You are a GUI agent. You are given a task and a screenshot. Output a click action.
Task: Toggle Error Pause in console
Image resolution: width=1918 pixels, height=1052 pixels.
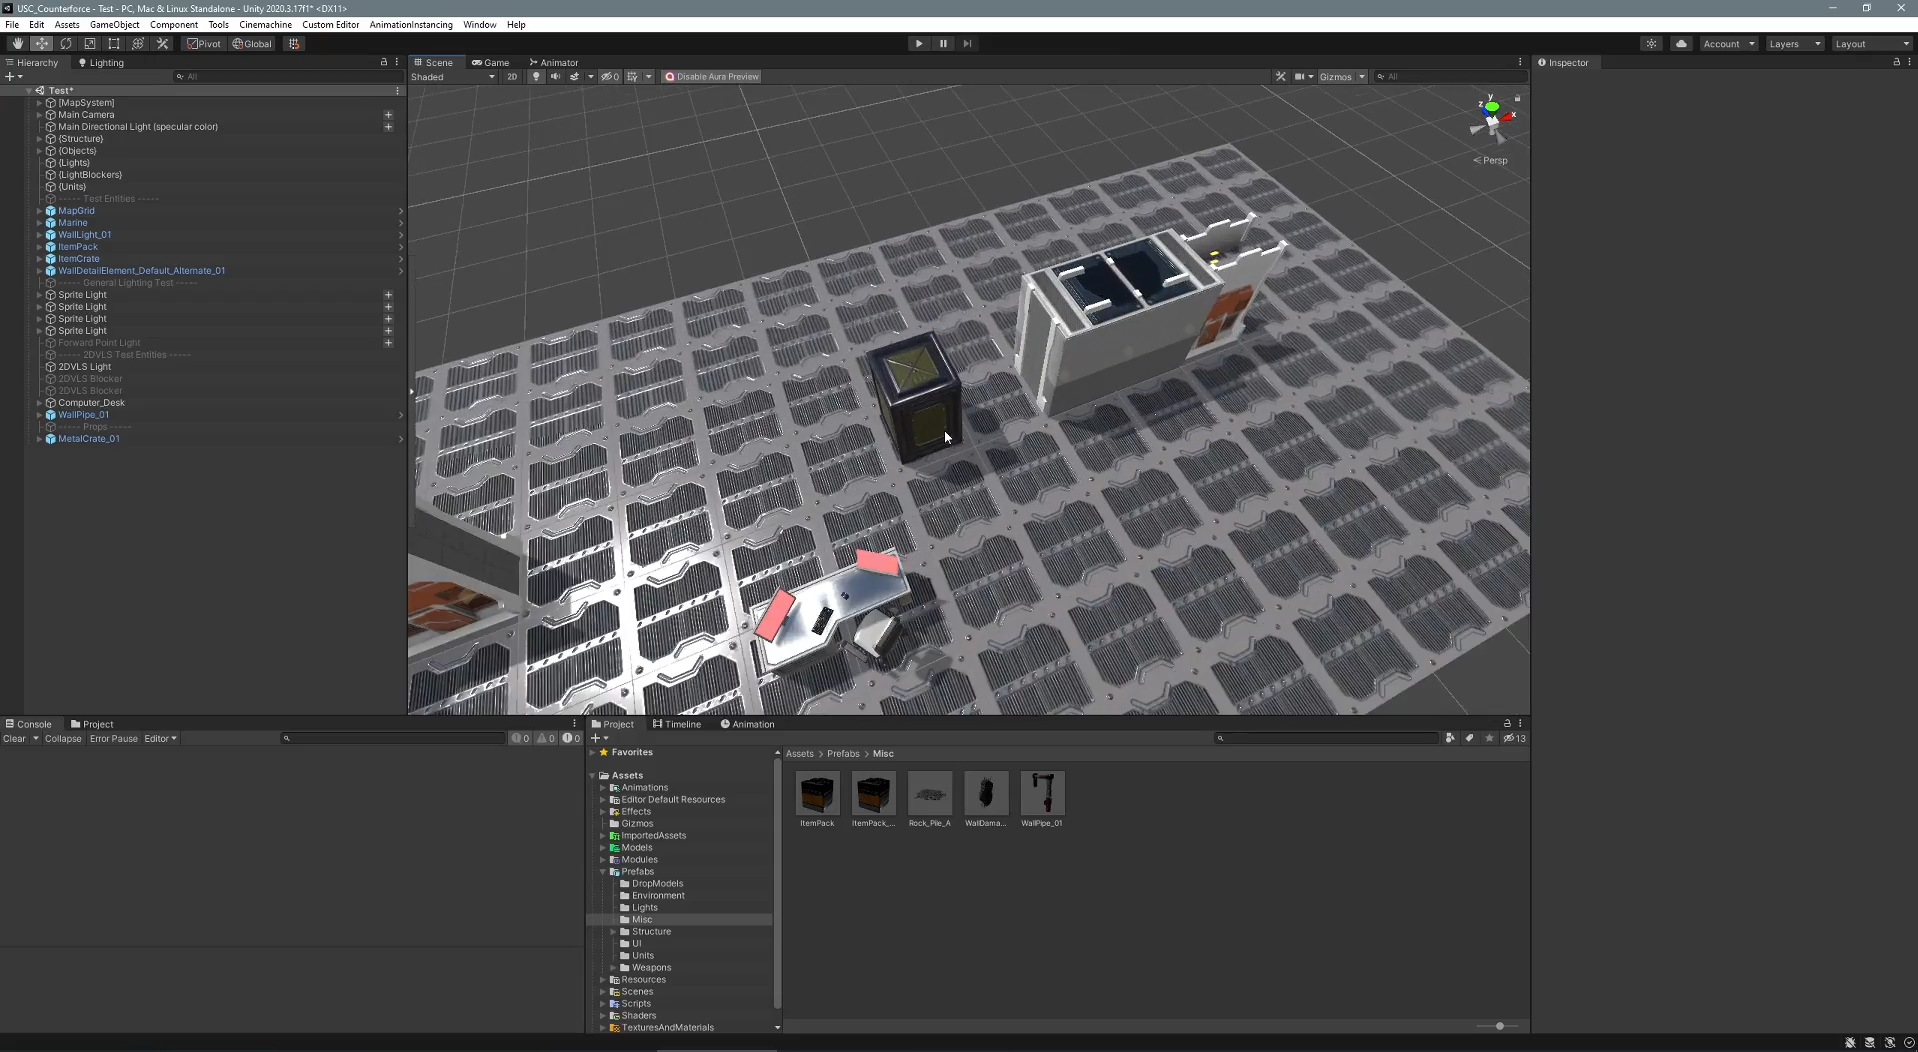click(114, 739)
